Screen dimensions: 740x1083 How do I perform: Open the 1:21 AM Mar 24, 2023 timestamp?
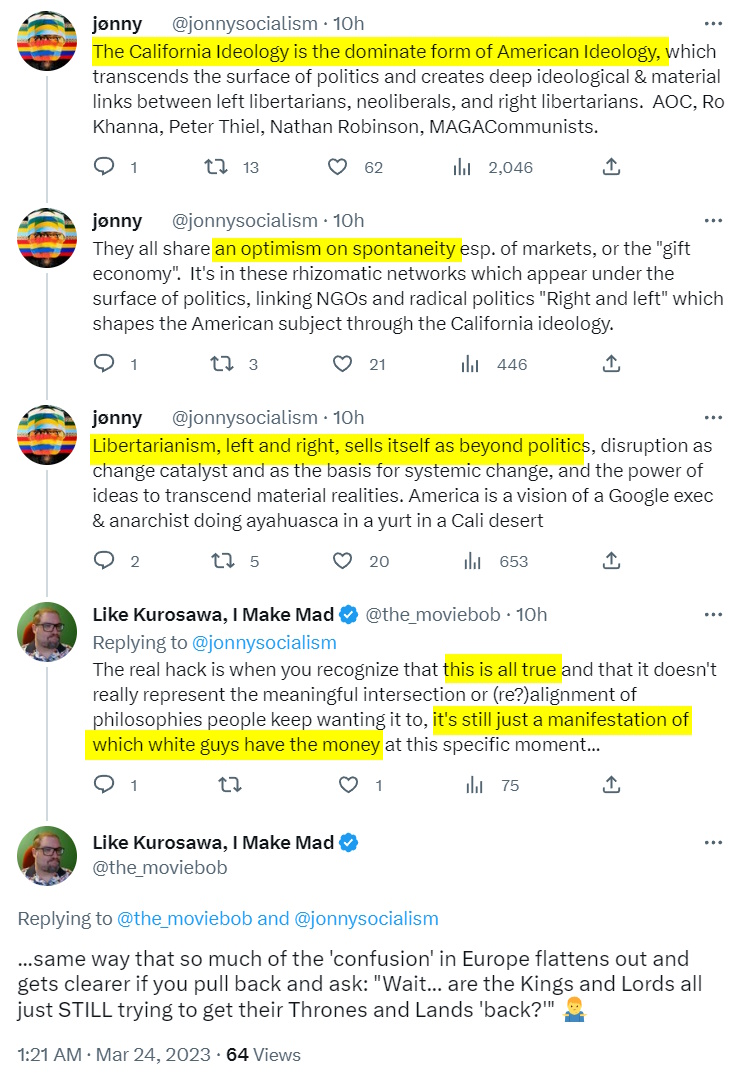pos(114,1054)
